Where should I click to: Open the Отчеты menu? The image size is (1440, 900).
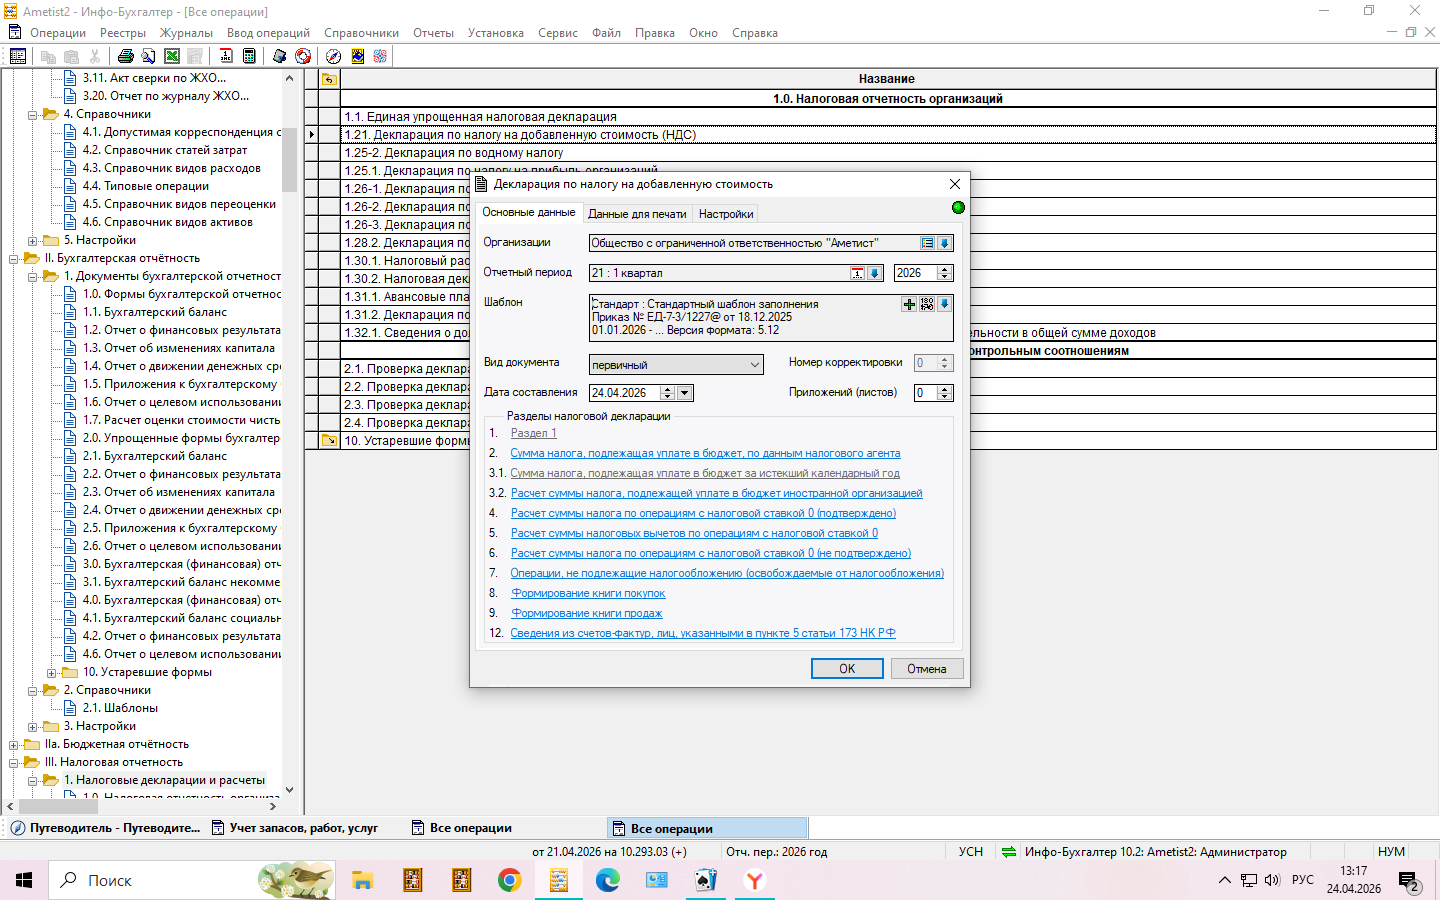(x=433, y=33)
